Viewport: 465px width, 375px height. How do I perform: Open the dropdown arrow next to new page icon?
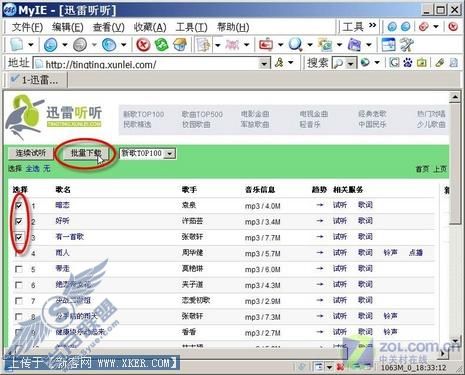pos(31,45)
